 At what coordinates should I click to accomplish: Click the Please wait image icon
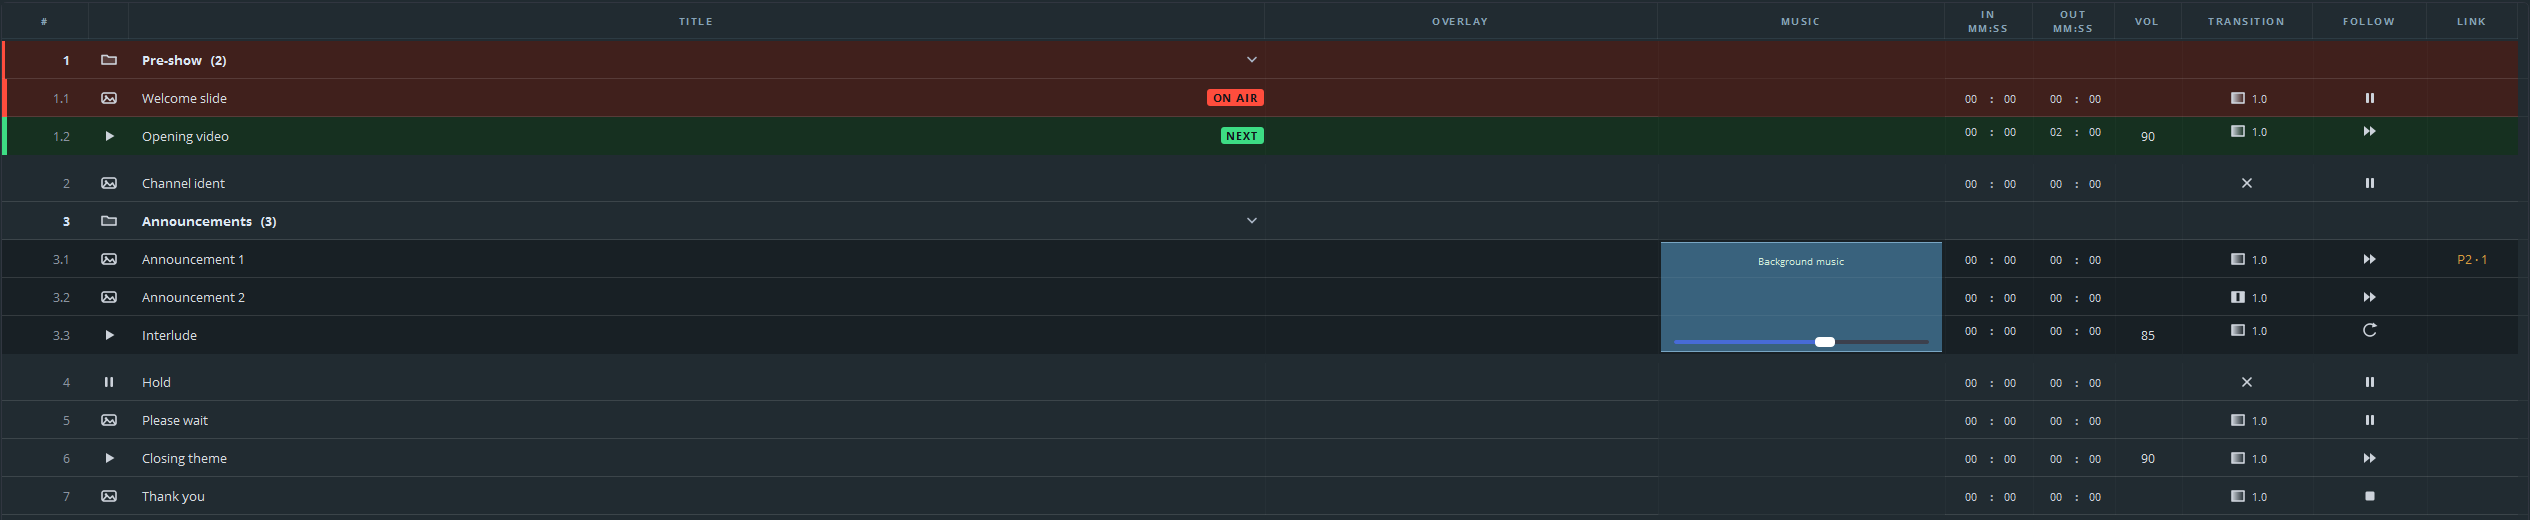109,420
